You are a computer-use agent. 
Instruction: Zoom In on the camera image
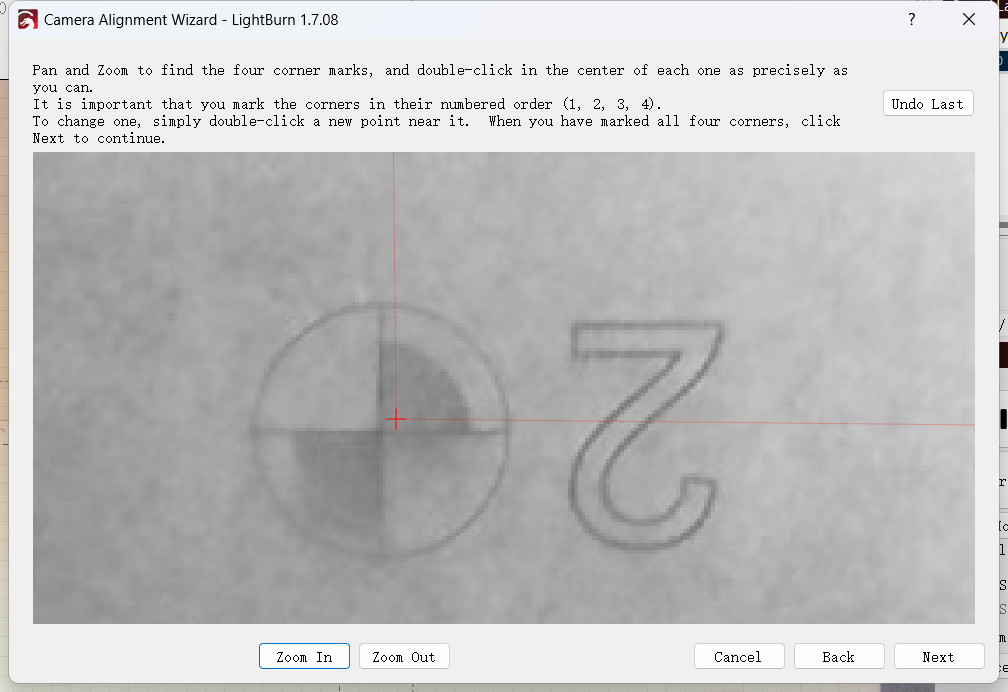[304, 657]
